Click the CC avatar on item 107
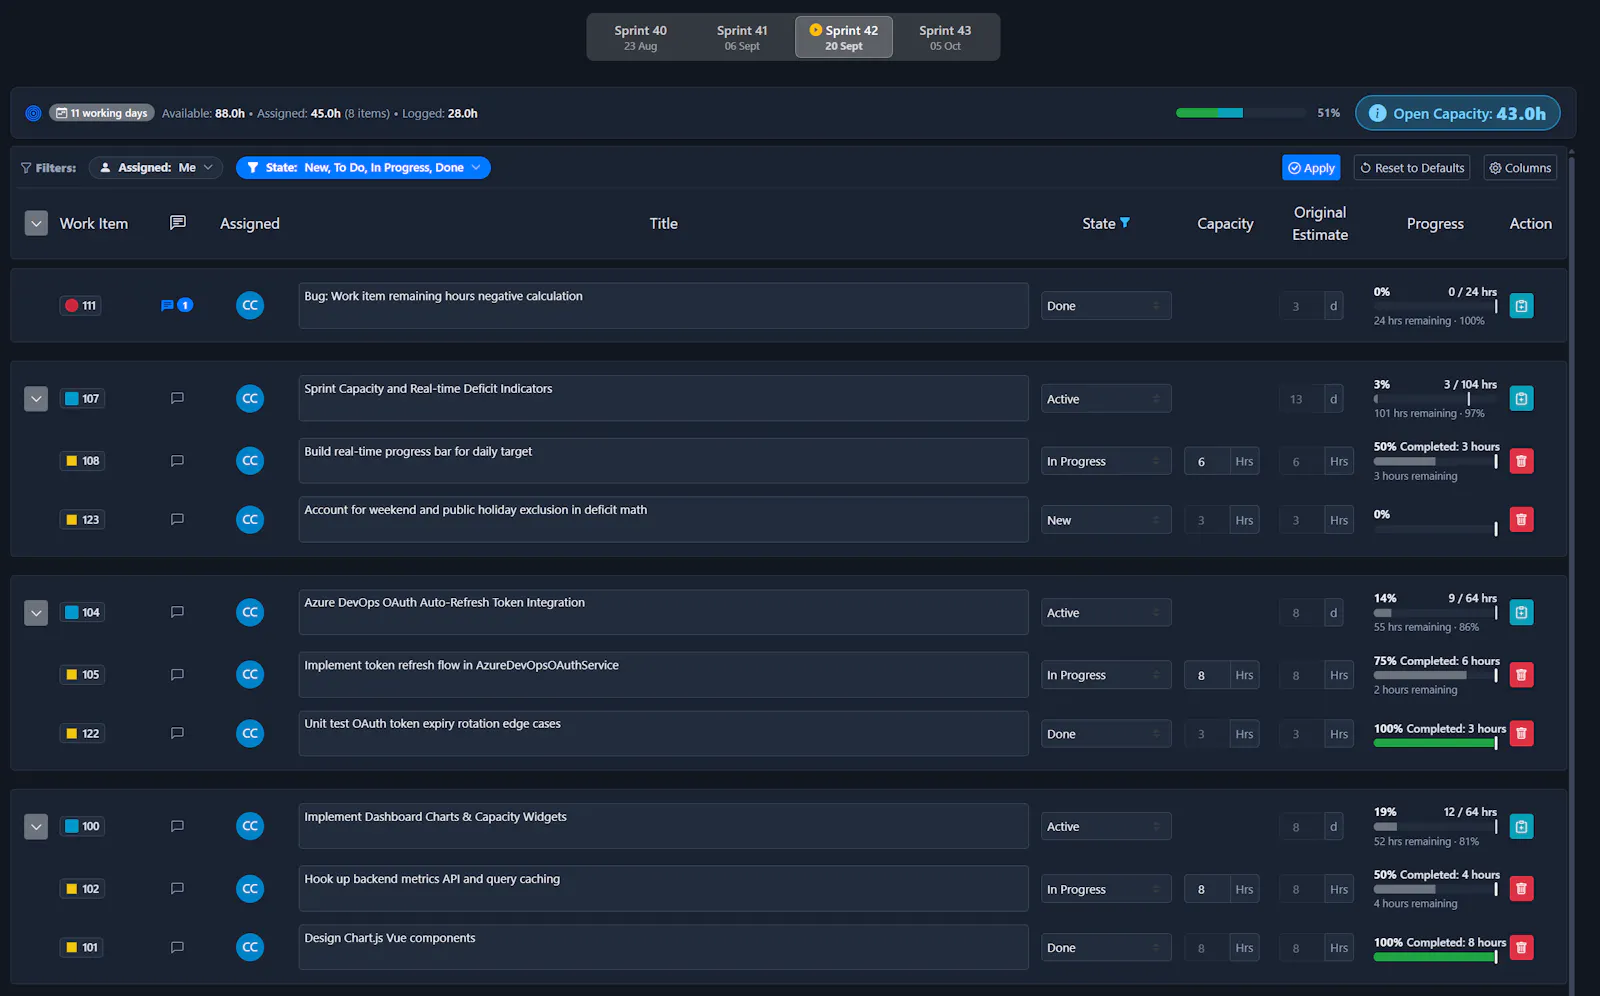This screenshot has height=996, width=1600. coord(250,398)
